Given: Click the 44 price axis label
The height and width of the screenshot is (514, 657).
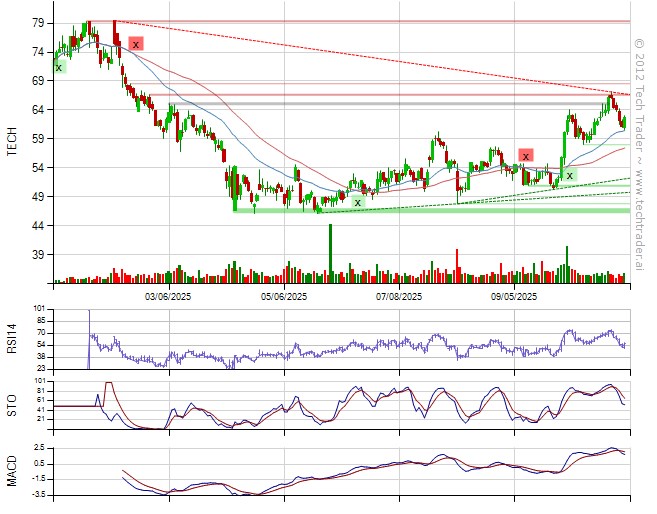Looking at the screenshot, I should pos(36,226).
